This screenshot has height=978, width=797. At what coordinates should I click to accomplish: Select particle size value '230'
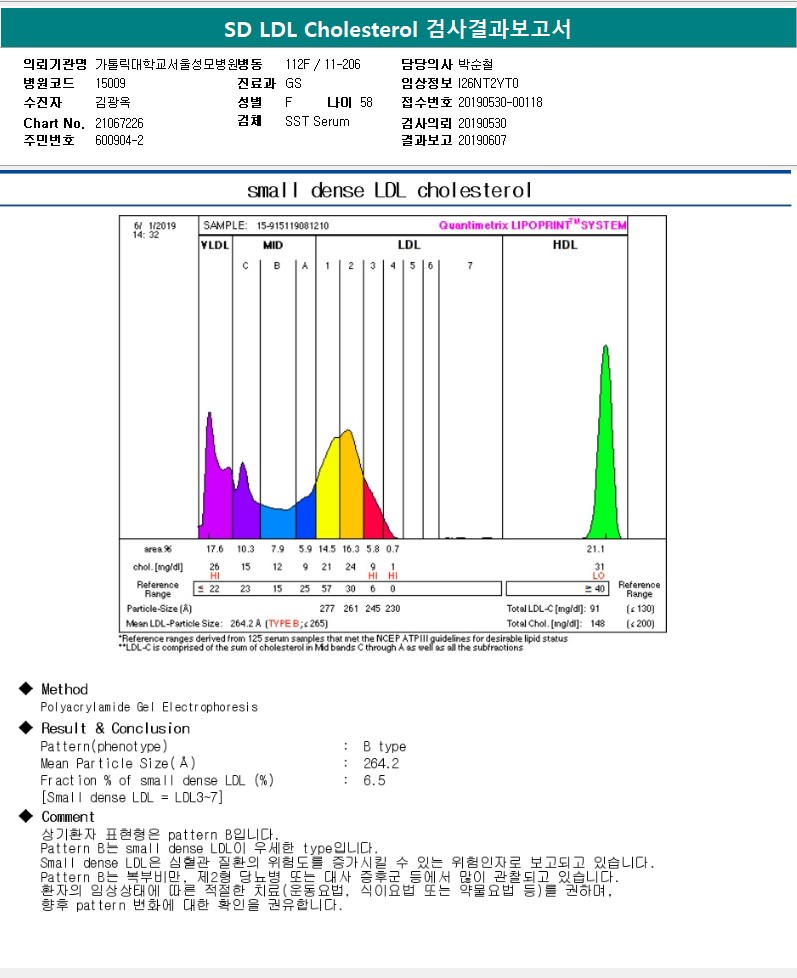392,608
